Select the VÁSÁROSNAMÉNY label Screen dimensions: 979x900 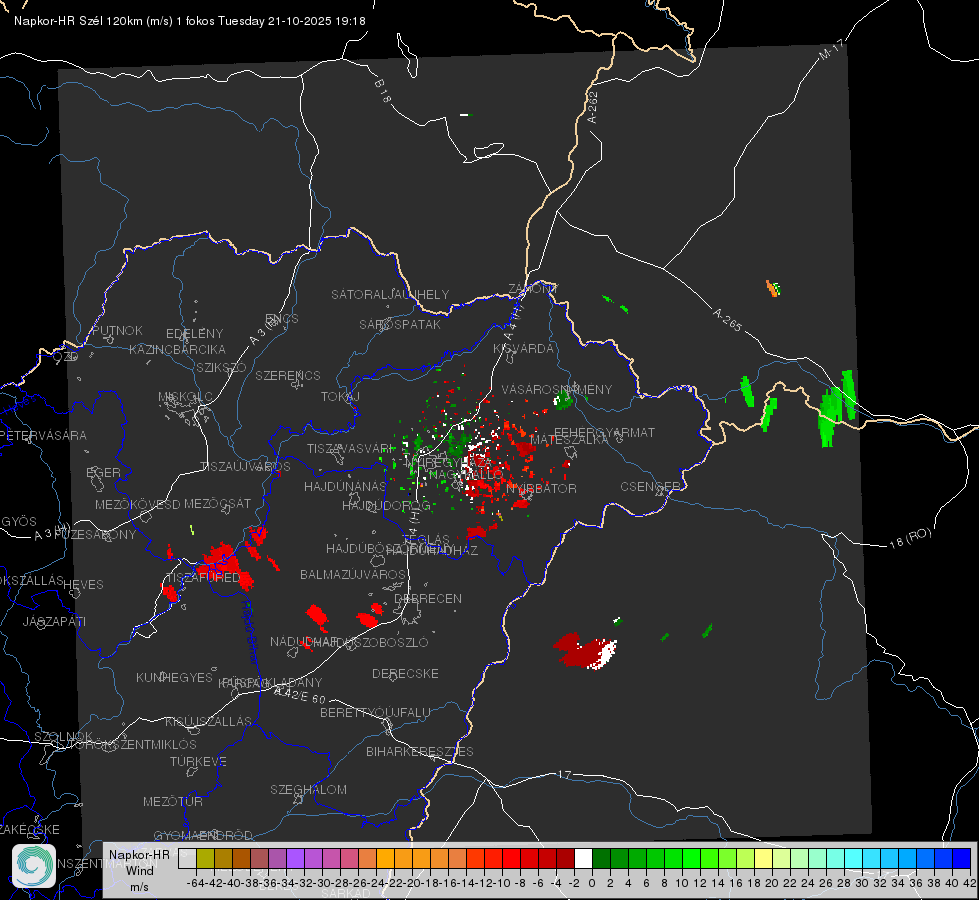click(557, 389)
